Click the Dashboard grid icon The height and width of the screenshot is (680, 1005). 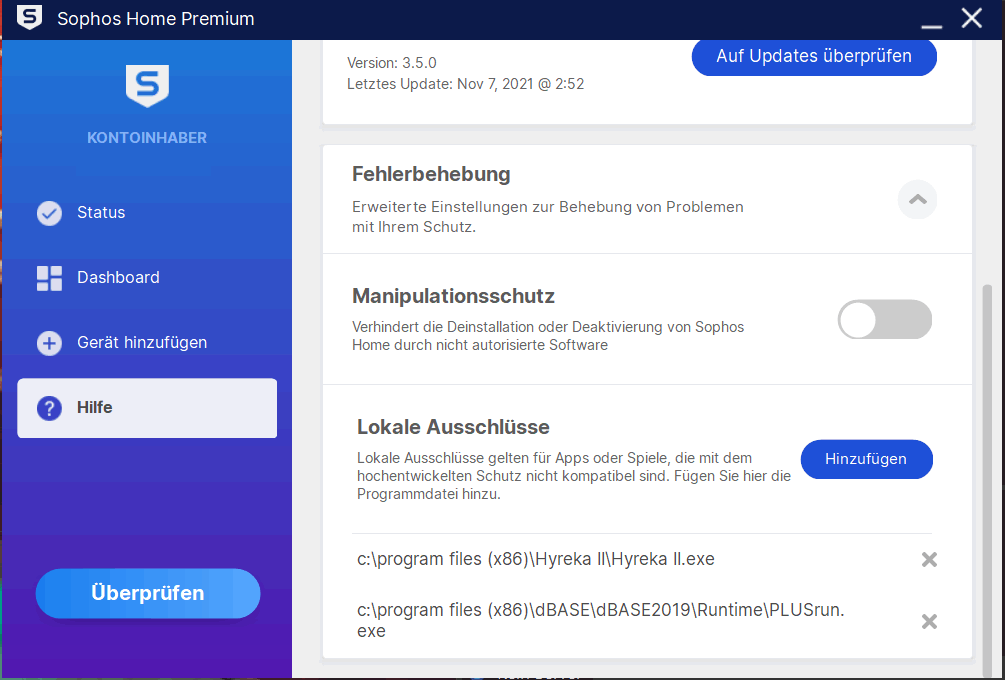49,278
